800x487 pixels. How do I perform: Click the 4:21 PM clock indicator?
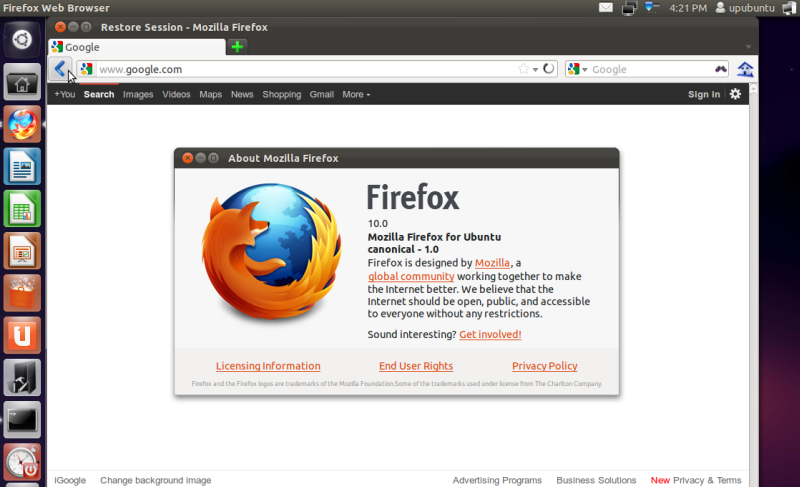688,8
